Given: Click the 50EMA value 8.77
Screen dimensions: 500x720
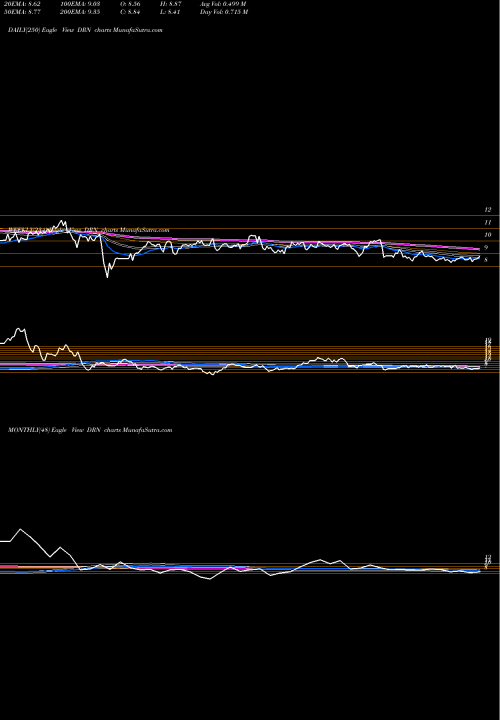Looking at the screenshot, I should click(x=22, y=12).
